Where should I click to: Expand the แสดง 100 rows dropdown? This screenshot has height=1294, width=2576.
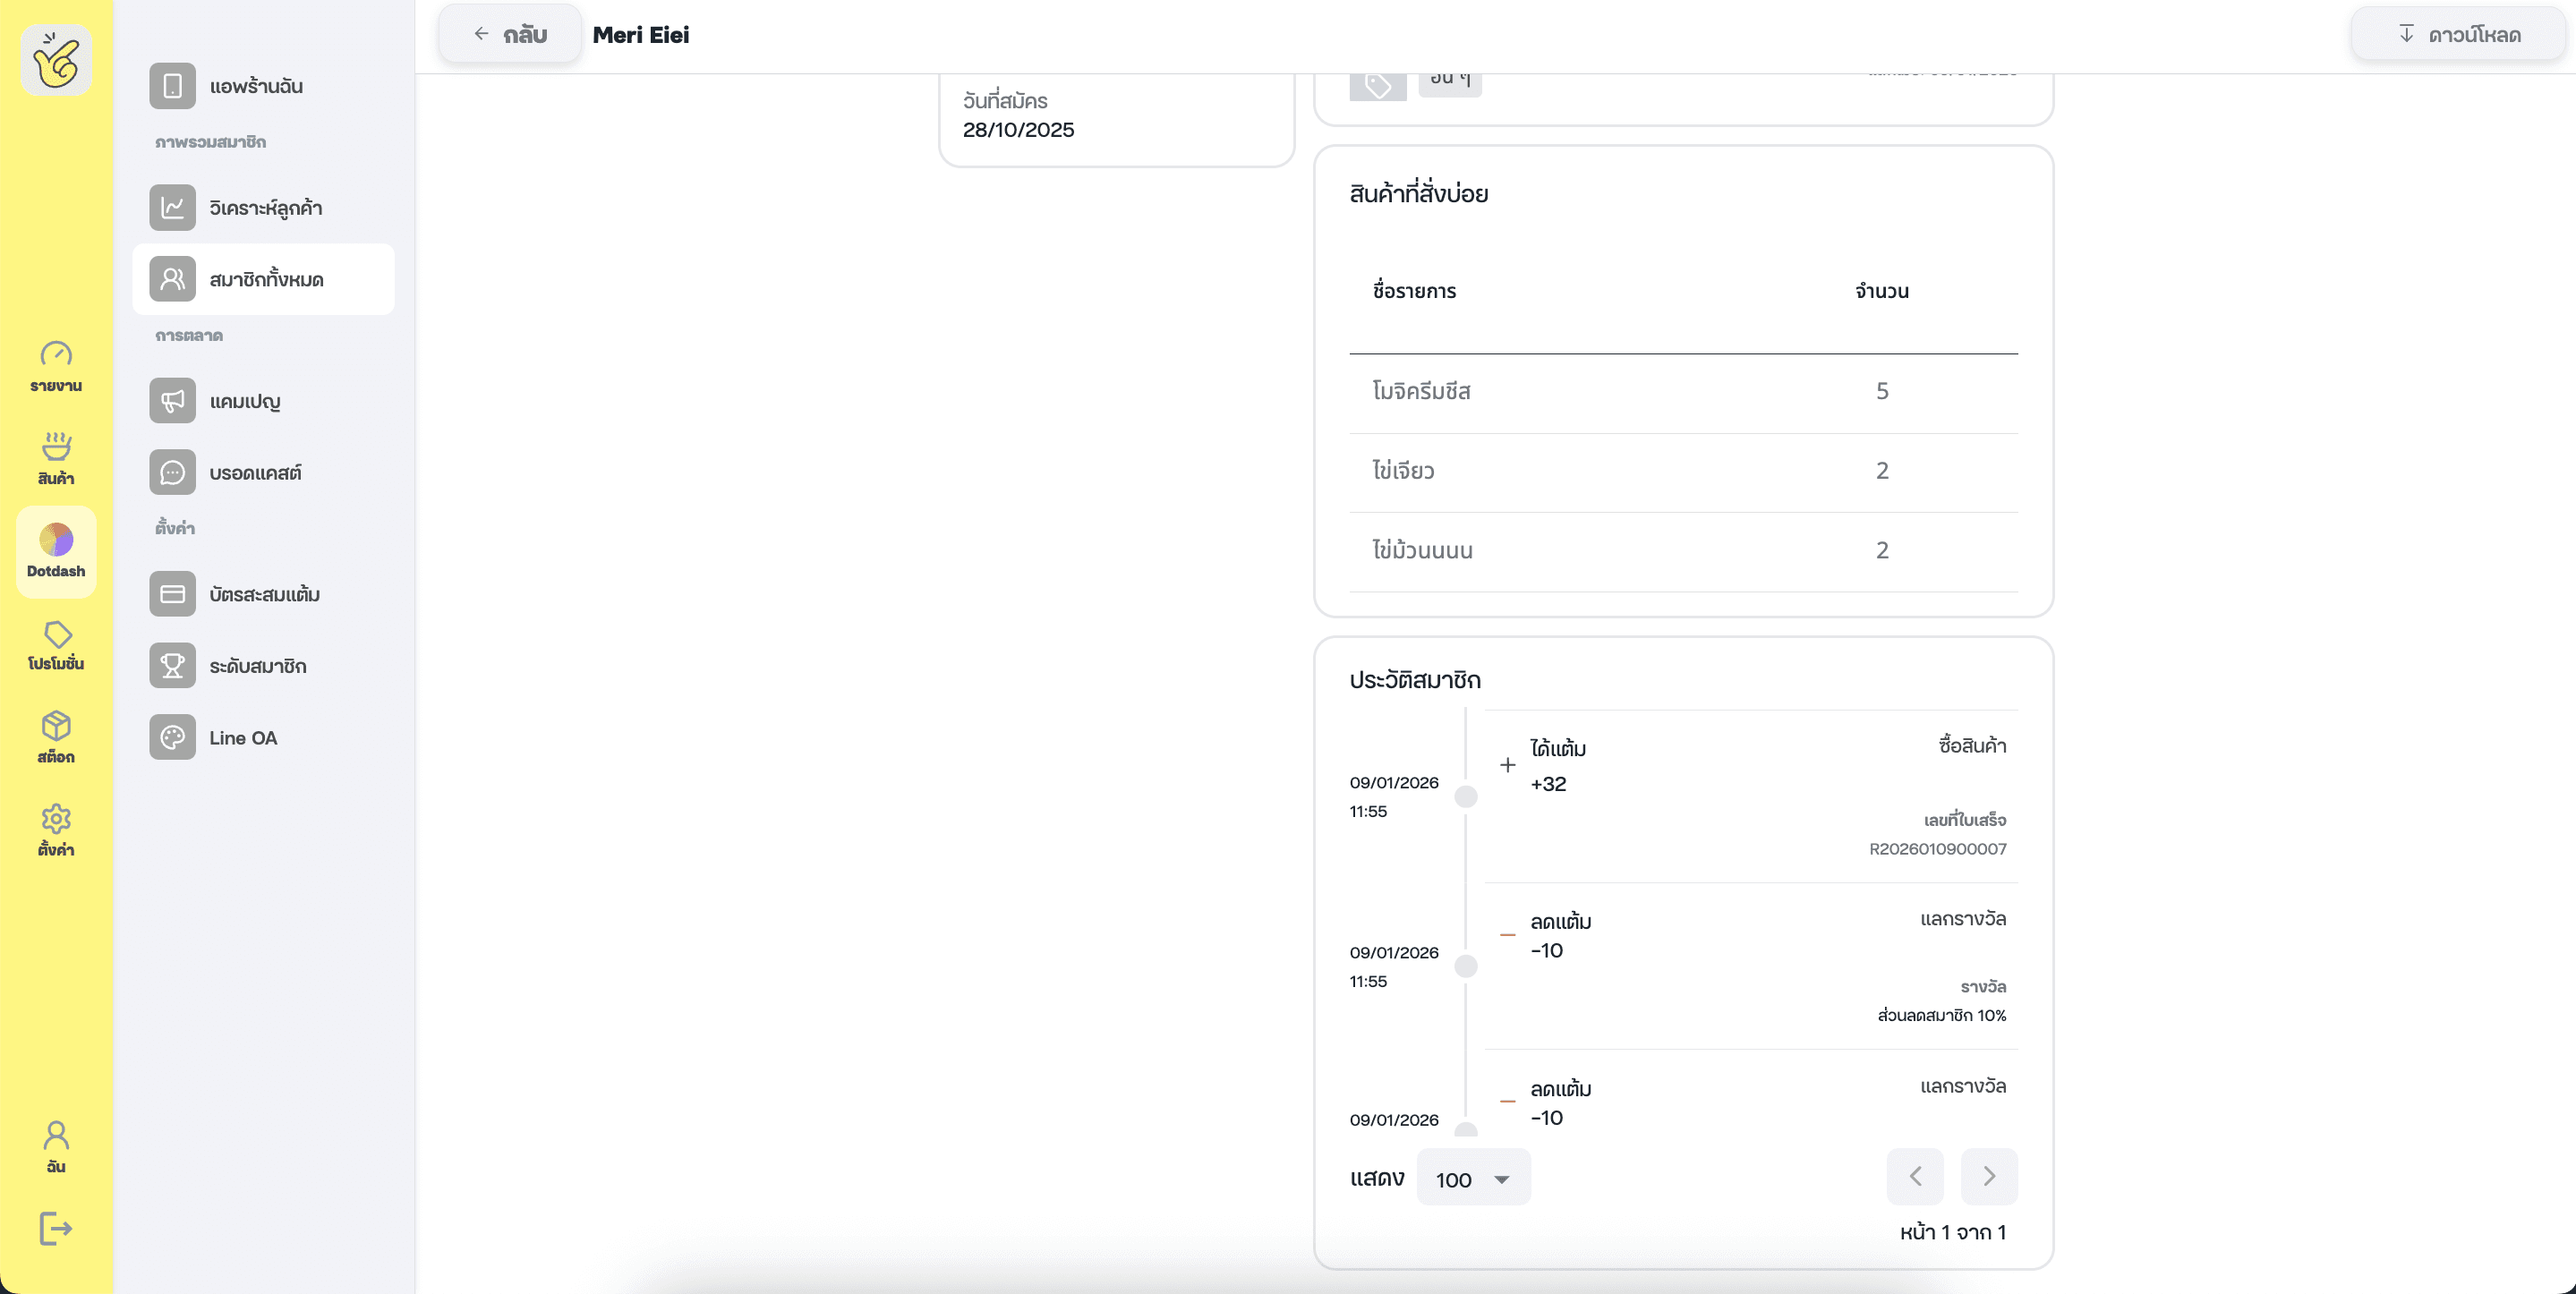(x=1473, y=1179)
